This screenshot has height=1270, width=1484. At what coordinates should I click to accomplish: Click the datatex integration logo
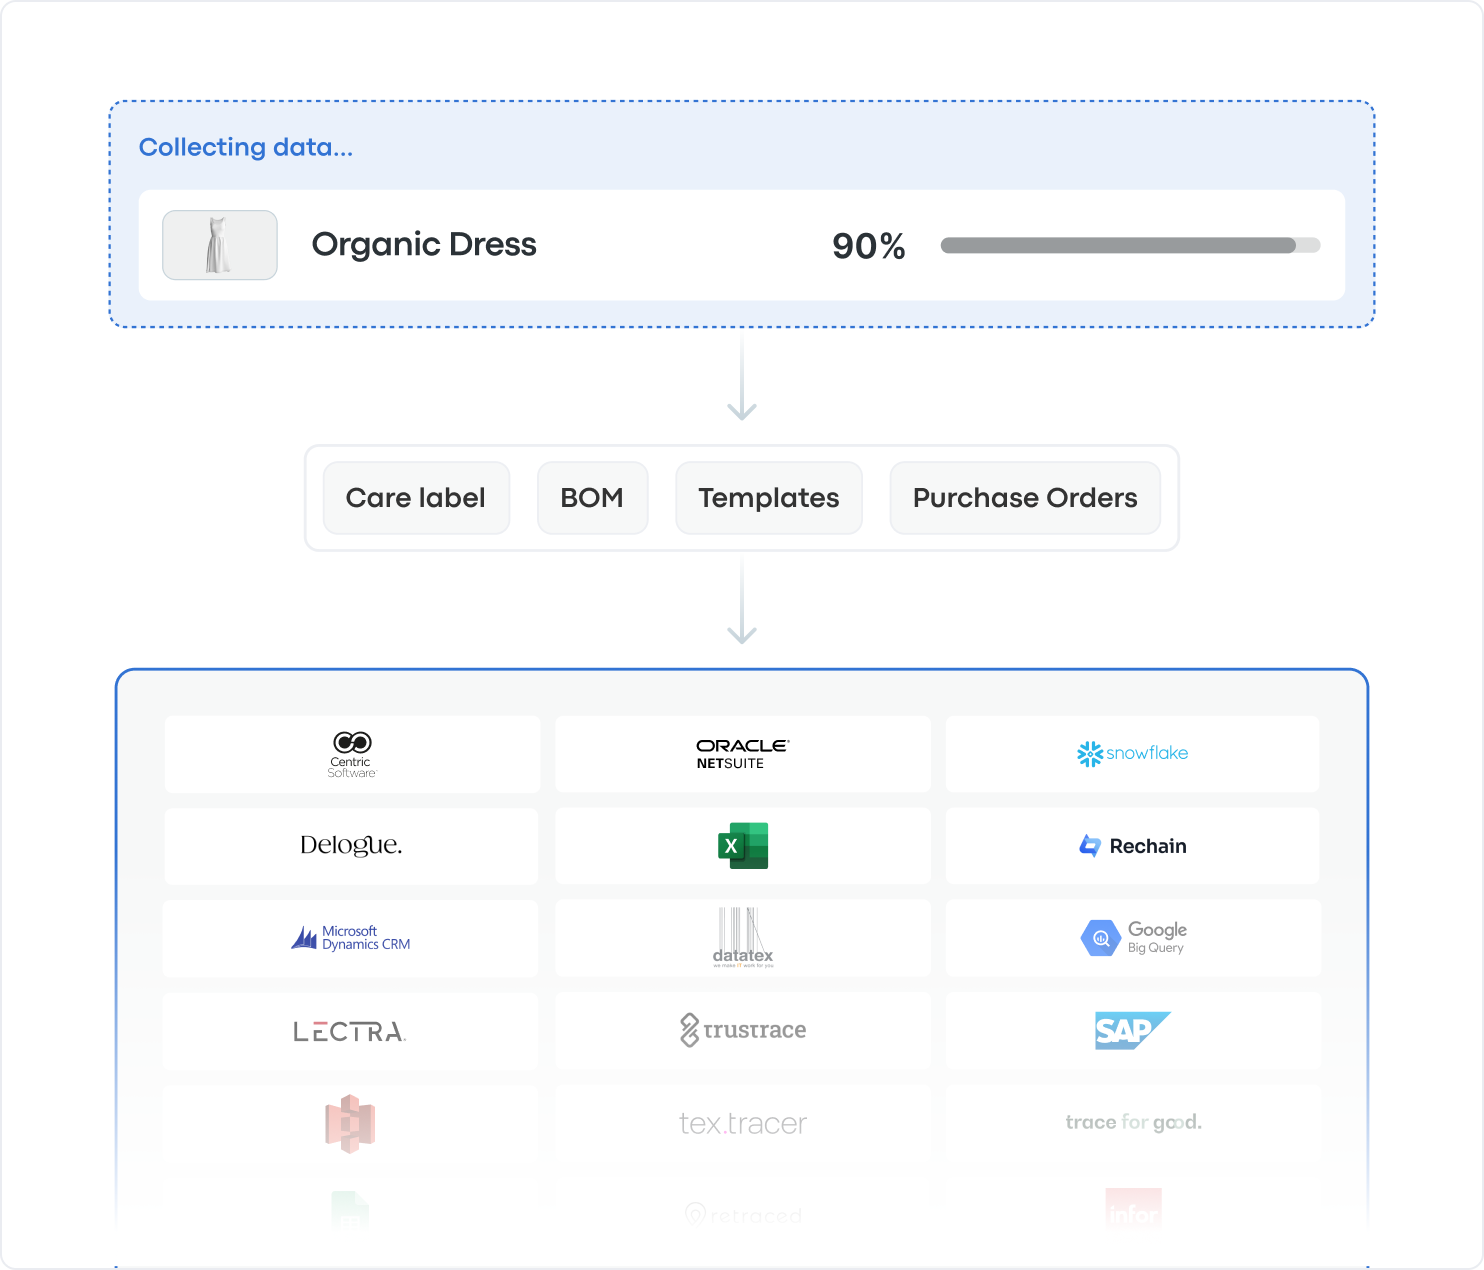[x=742, y=938]
